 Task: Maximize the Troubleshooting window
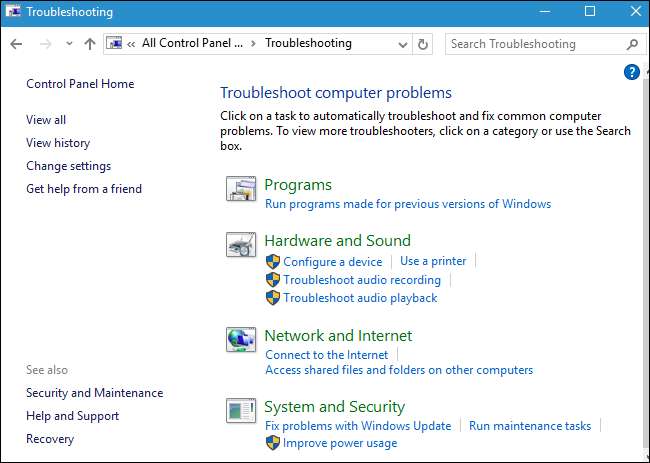590,12
